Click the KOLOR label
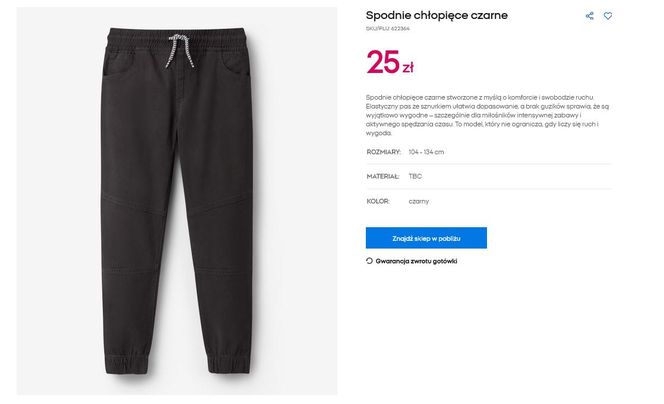 pos(378,201)
